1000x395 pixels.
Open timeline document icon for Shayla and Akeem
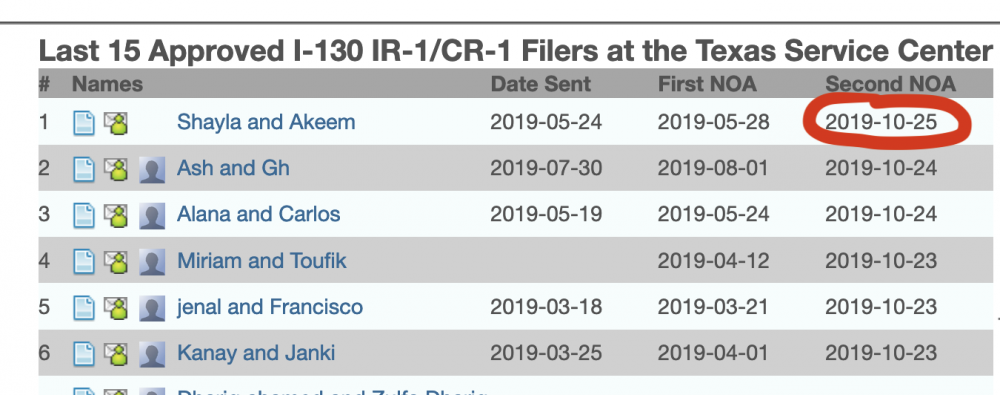[x=84, y=123]
